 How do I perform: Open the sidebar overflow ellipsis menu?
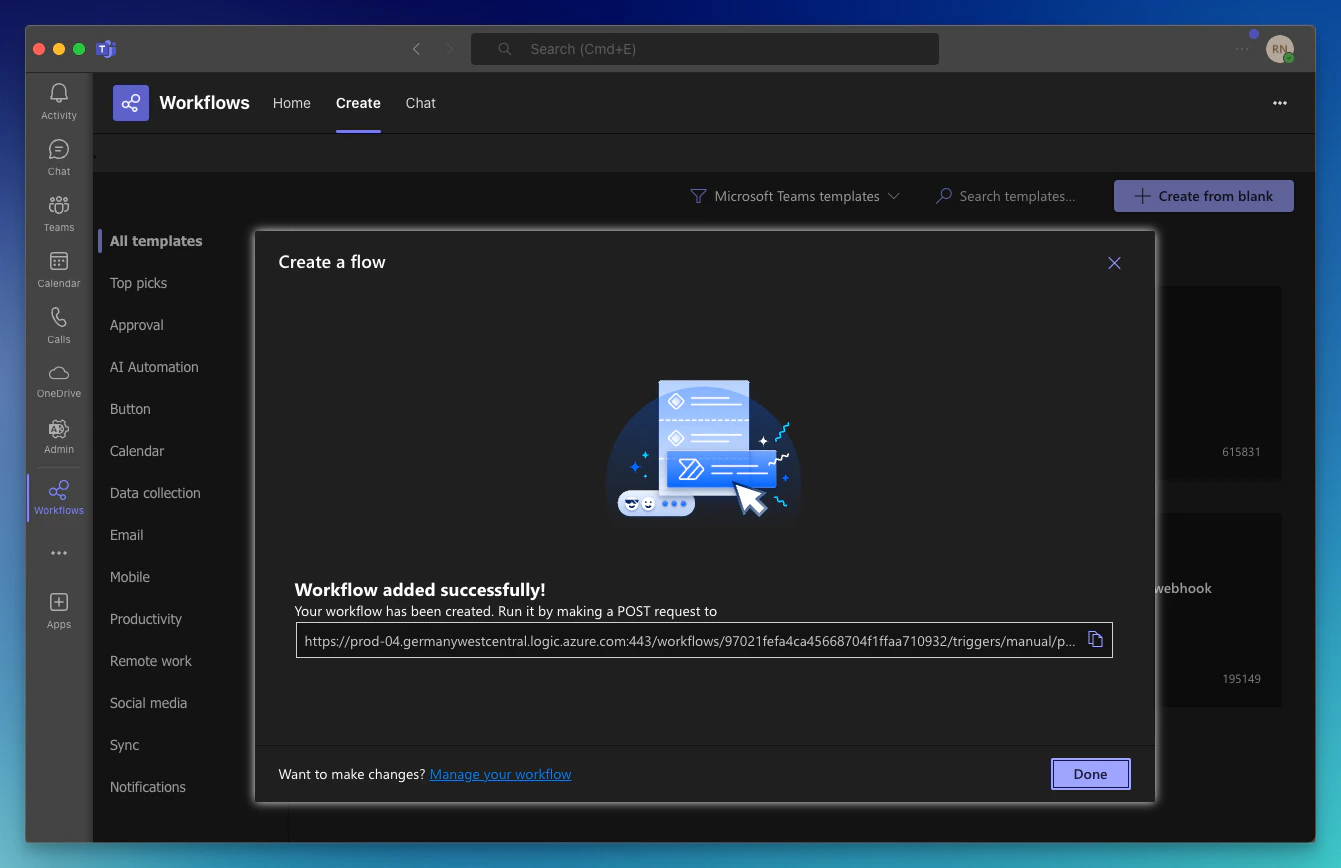tap(58, 552)
